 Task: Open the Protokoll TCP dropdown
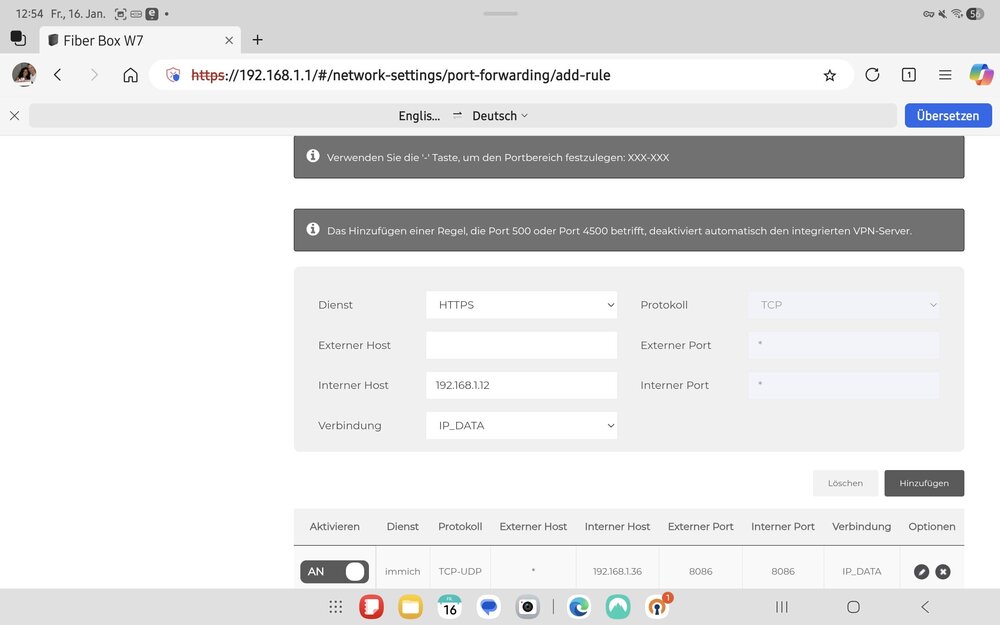(x=843, y=305)
